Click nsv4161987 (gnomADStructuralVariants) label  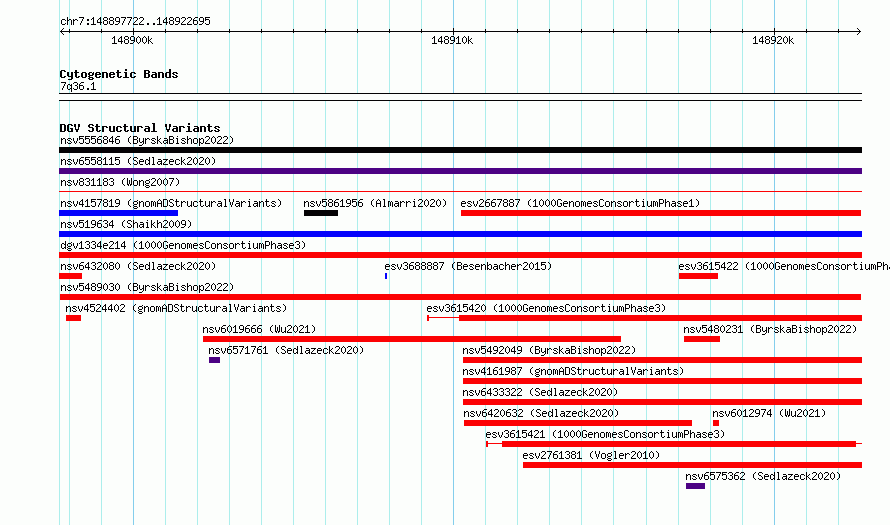pos(573,371)
